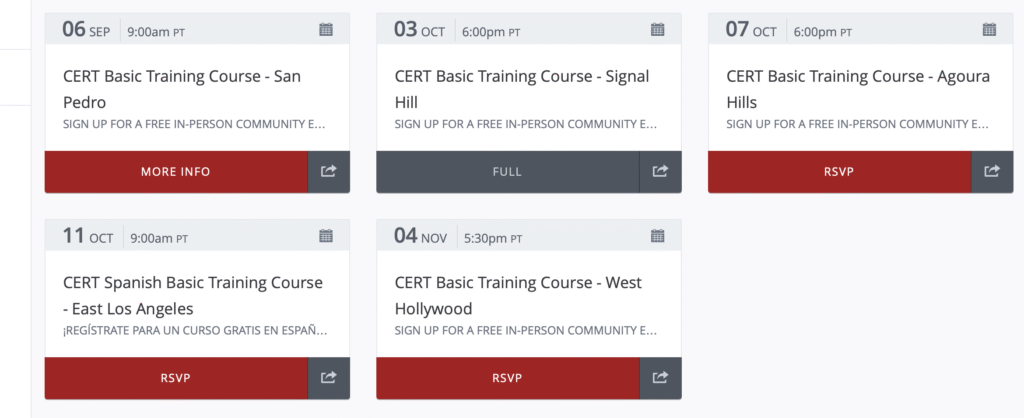RSVP for Spanish course in East Los Angeles
Viewport: 1024px width, 418px height.
[176, 378]
